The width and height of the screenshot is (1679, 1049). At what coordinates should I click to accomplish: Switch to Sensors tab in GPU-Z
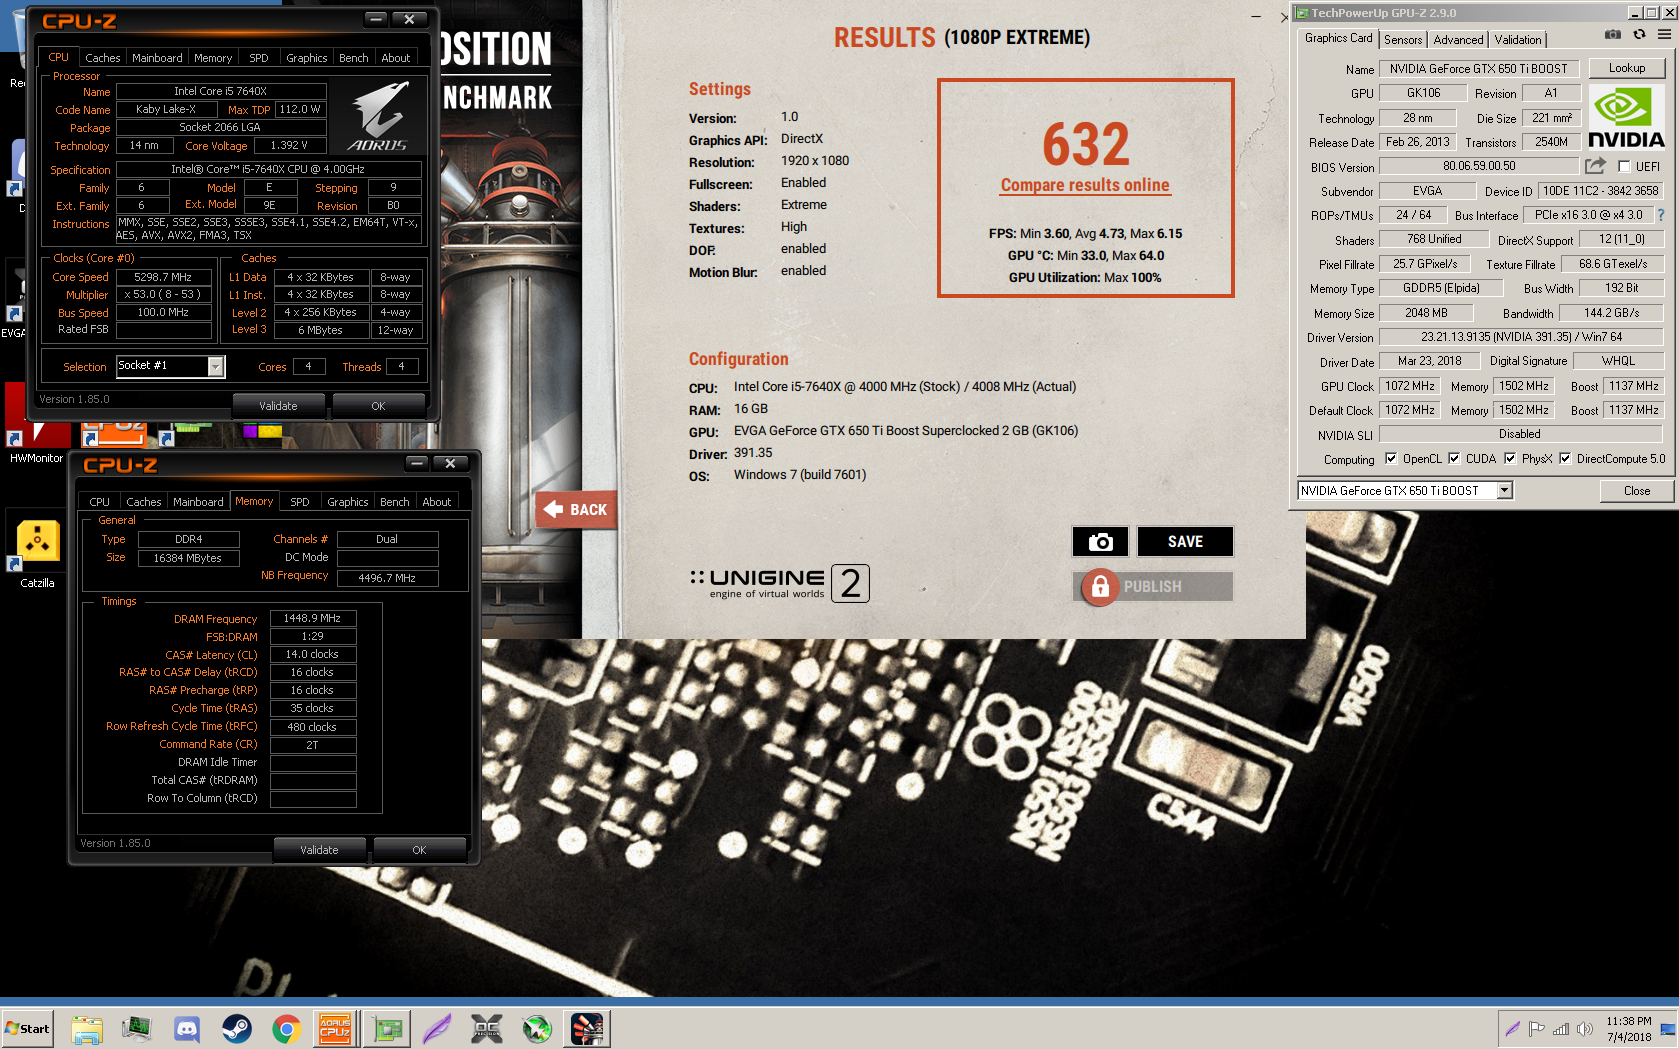pyautogui.click(x=1403, y=40)
